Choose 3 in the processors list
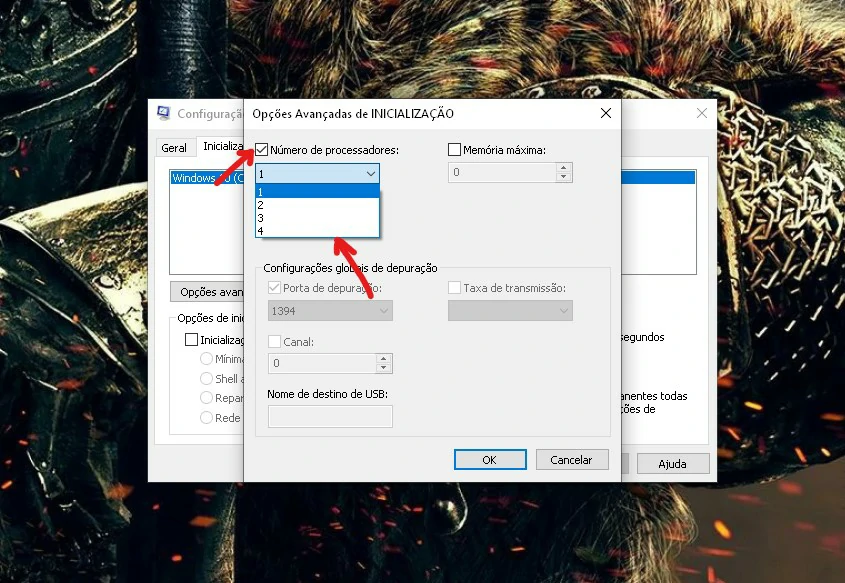 (317, 218)
